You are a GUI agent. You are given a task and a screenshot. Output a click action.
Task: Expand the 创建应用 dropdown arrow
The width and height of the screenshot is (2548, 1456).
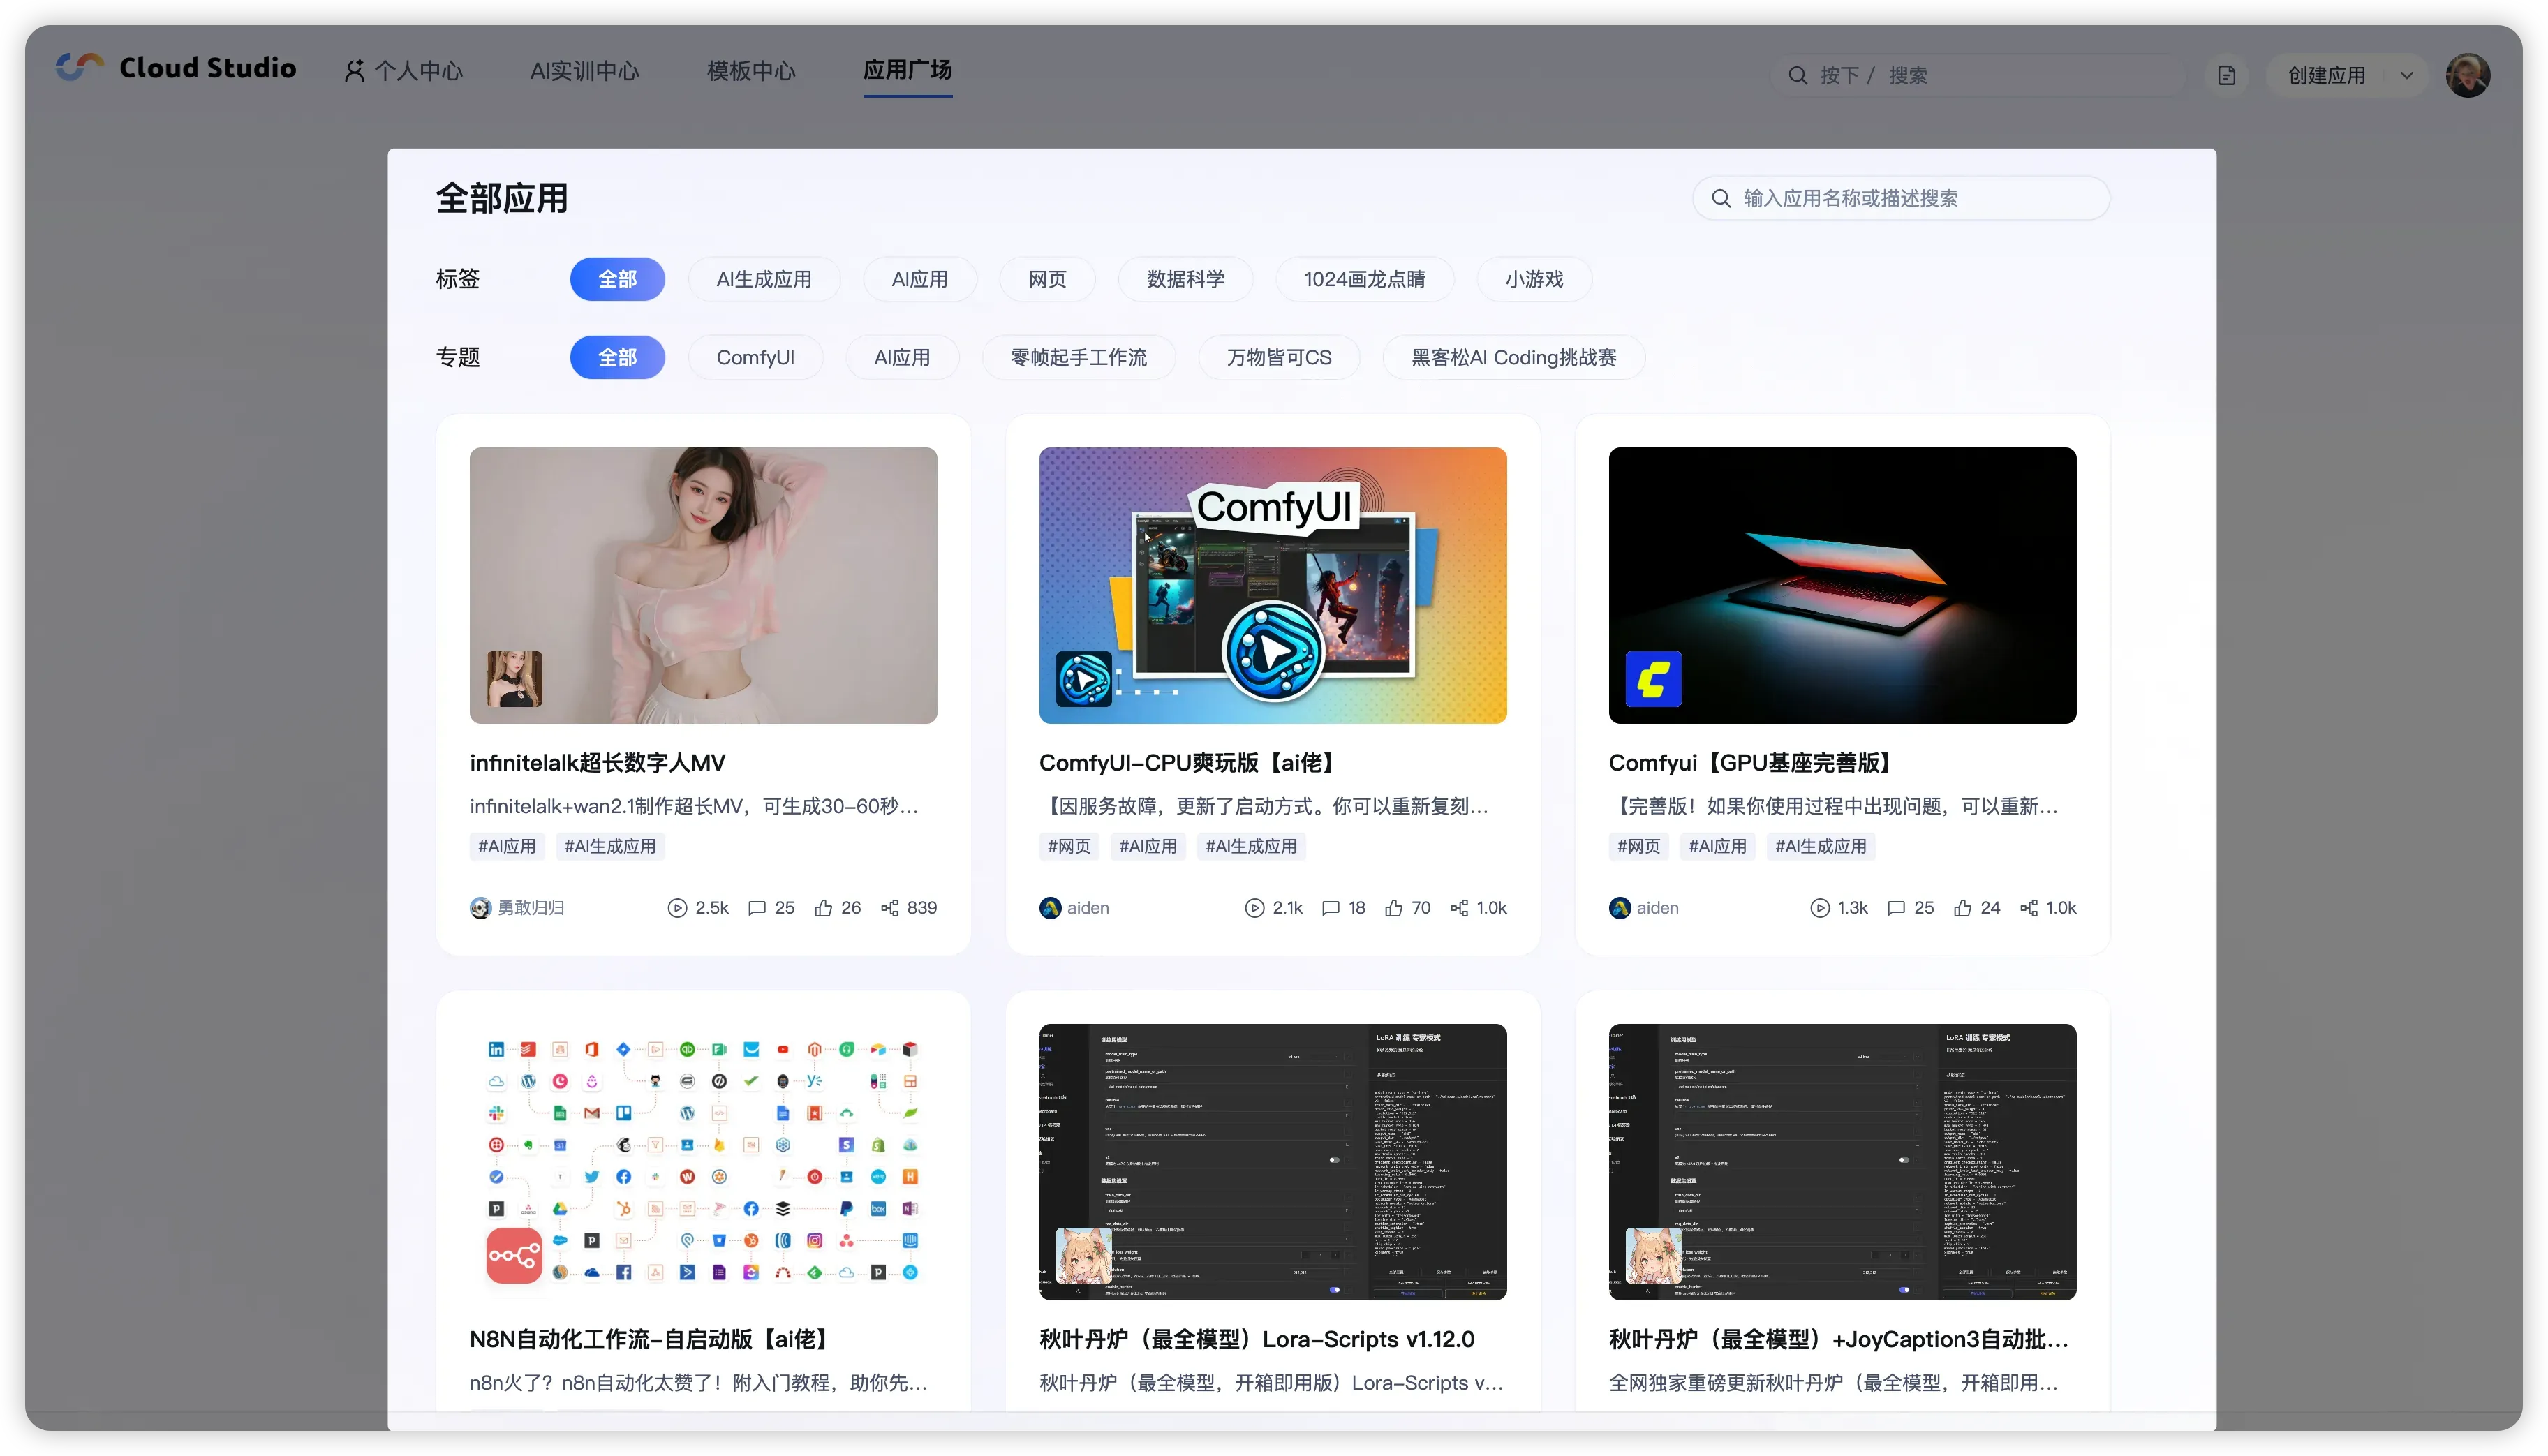[x=2406, y=76]
